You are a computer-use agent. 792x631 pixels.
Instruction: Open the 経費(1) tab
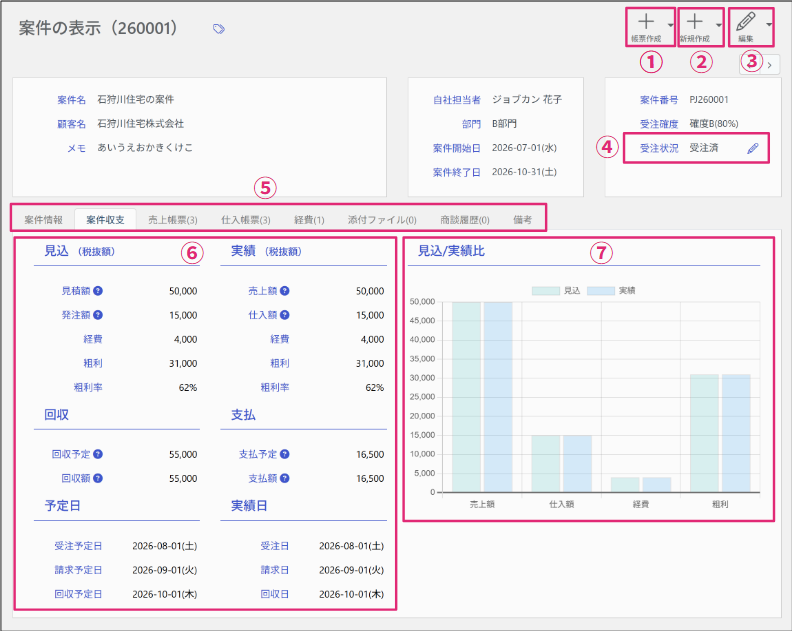point(309,220)
